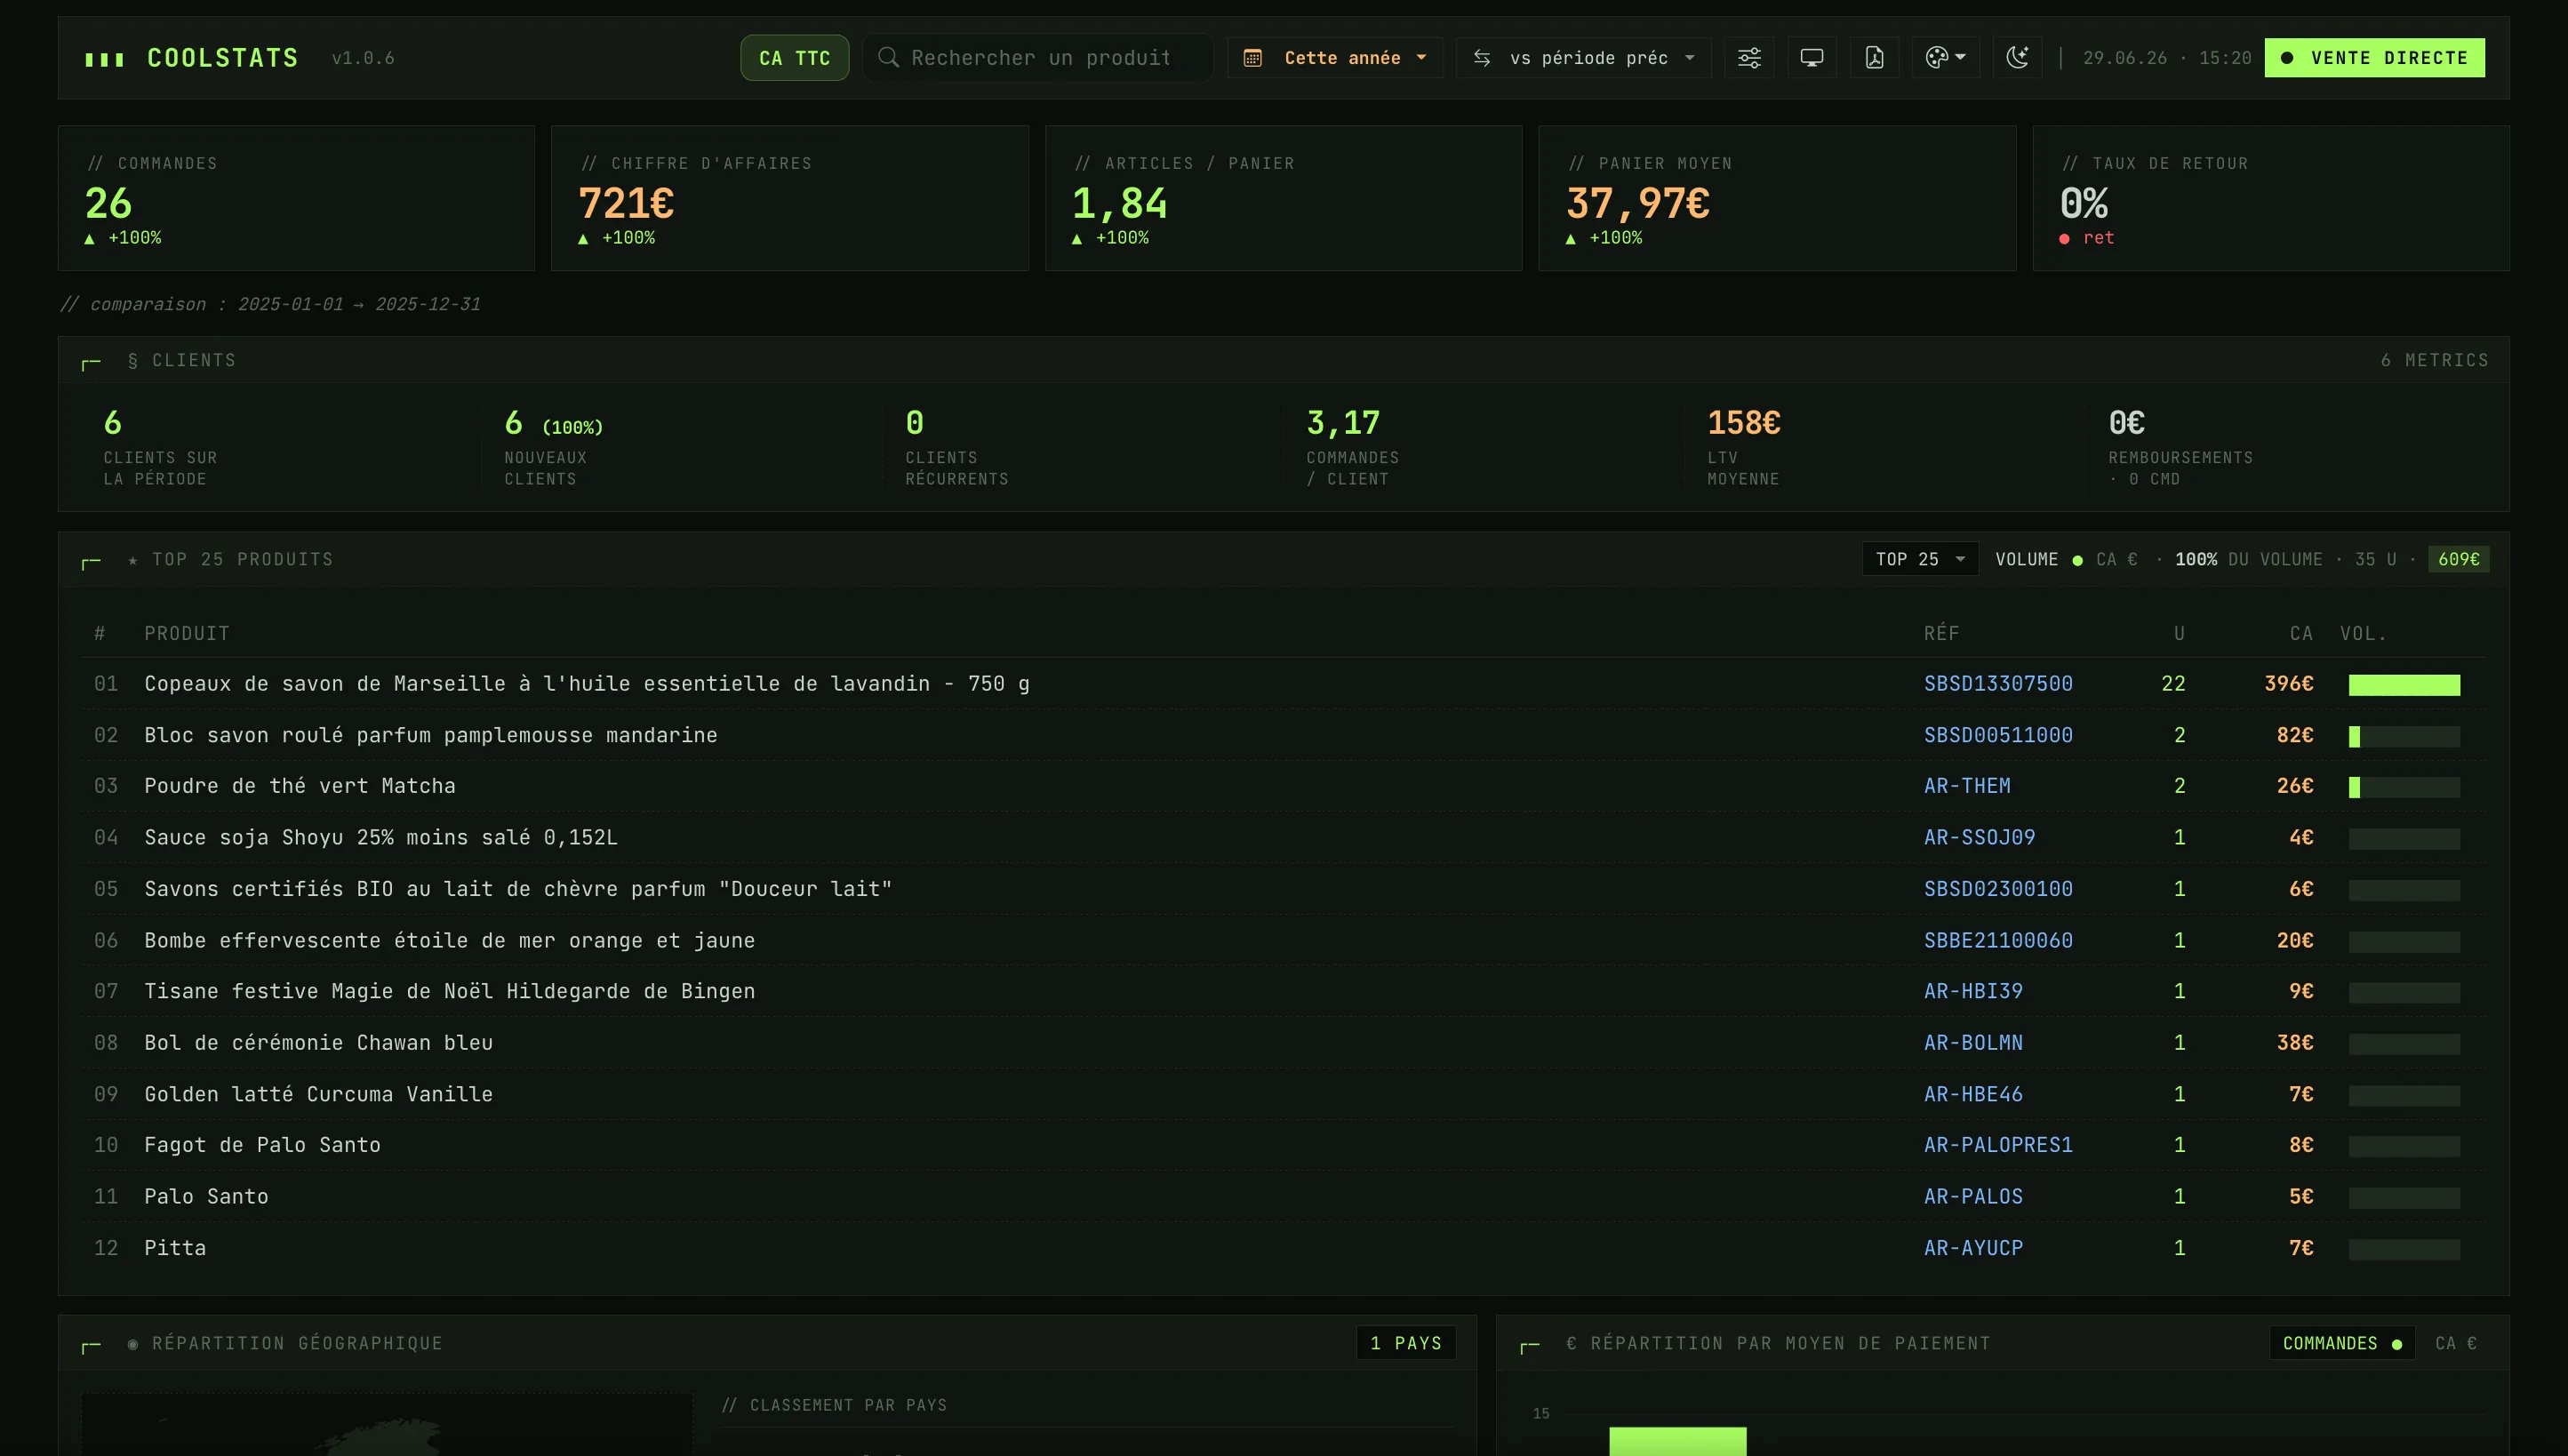Click the 29.06.26 · 15:20 date time
This screenshot has width=2568, height=1456.
point(2167,58)
